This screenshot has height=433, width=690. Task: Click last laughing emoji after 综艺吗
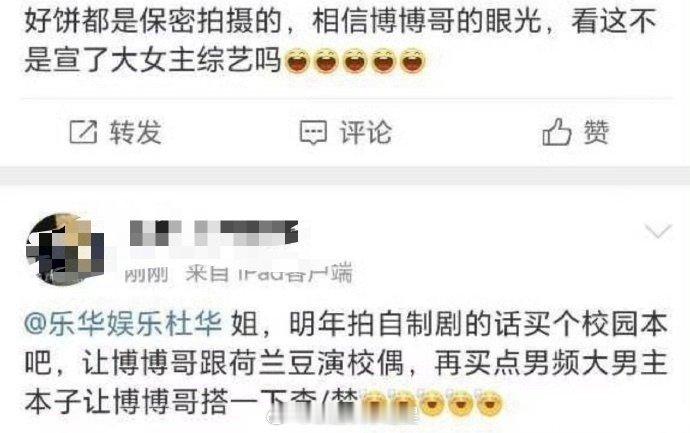point(412,60)
